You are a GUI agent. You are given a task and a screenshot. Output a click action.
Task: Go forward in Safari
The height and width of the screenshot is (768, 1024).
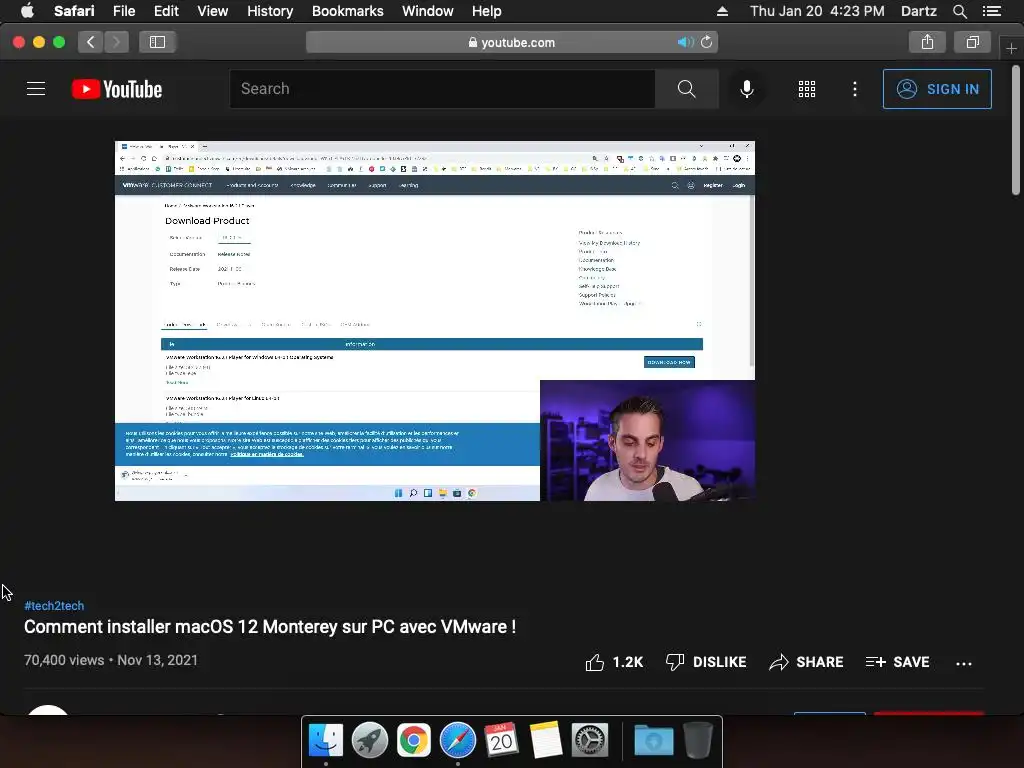point(116,42)
